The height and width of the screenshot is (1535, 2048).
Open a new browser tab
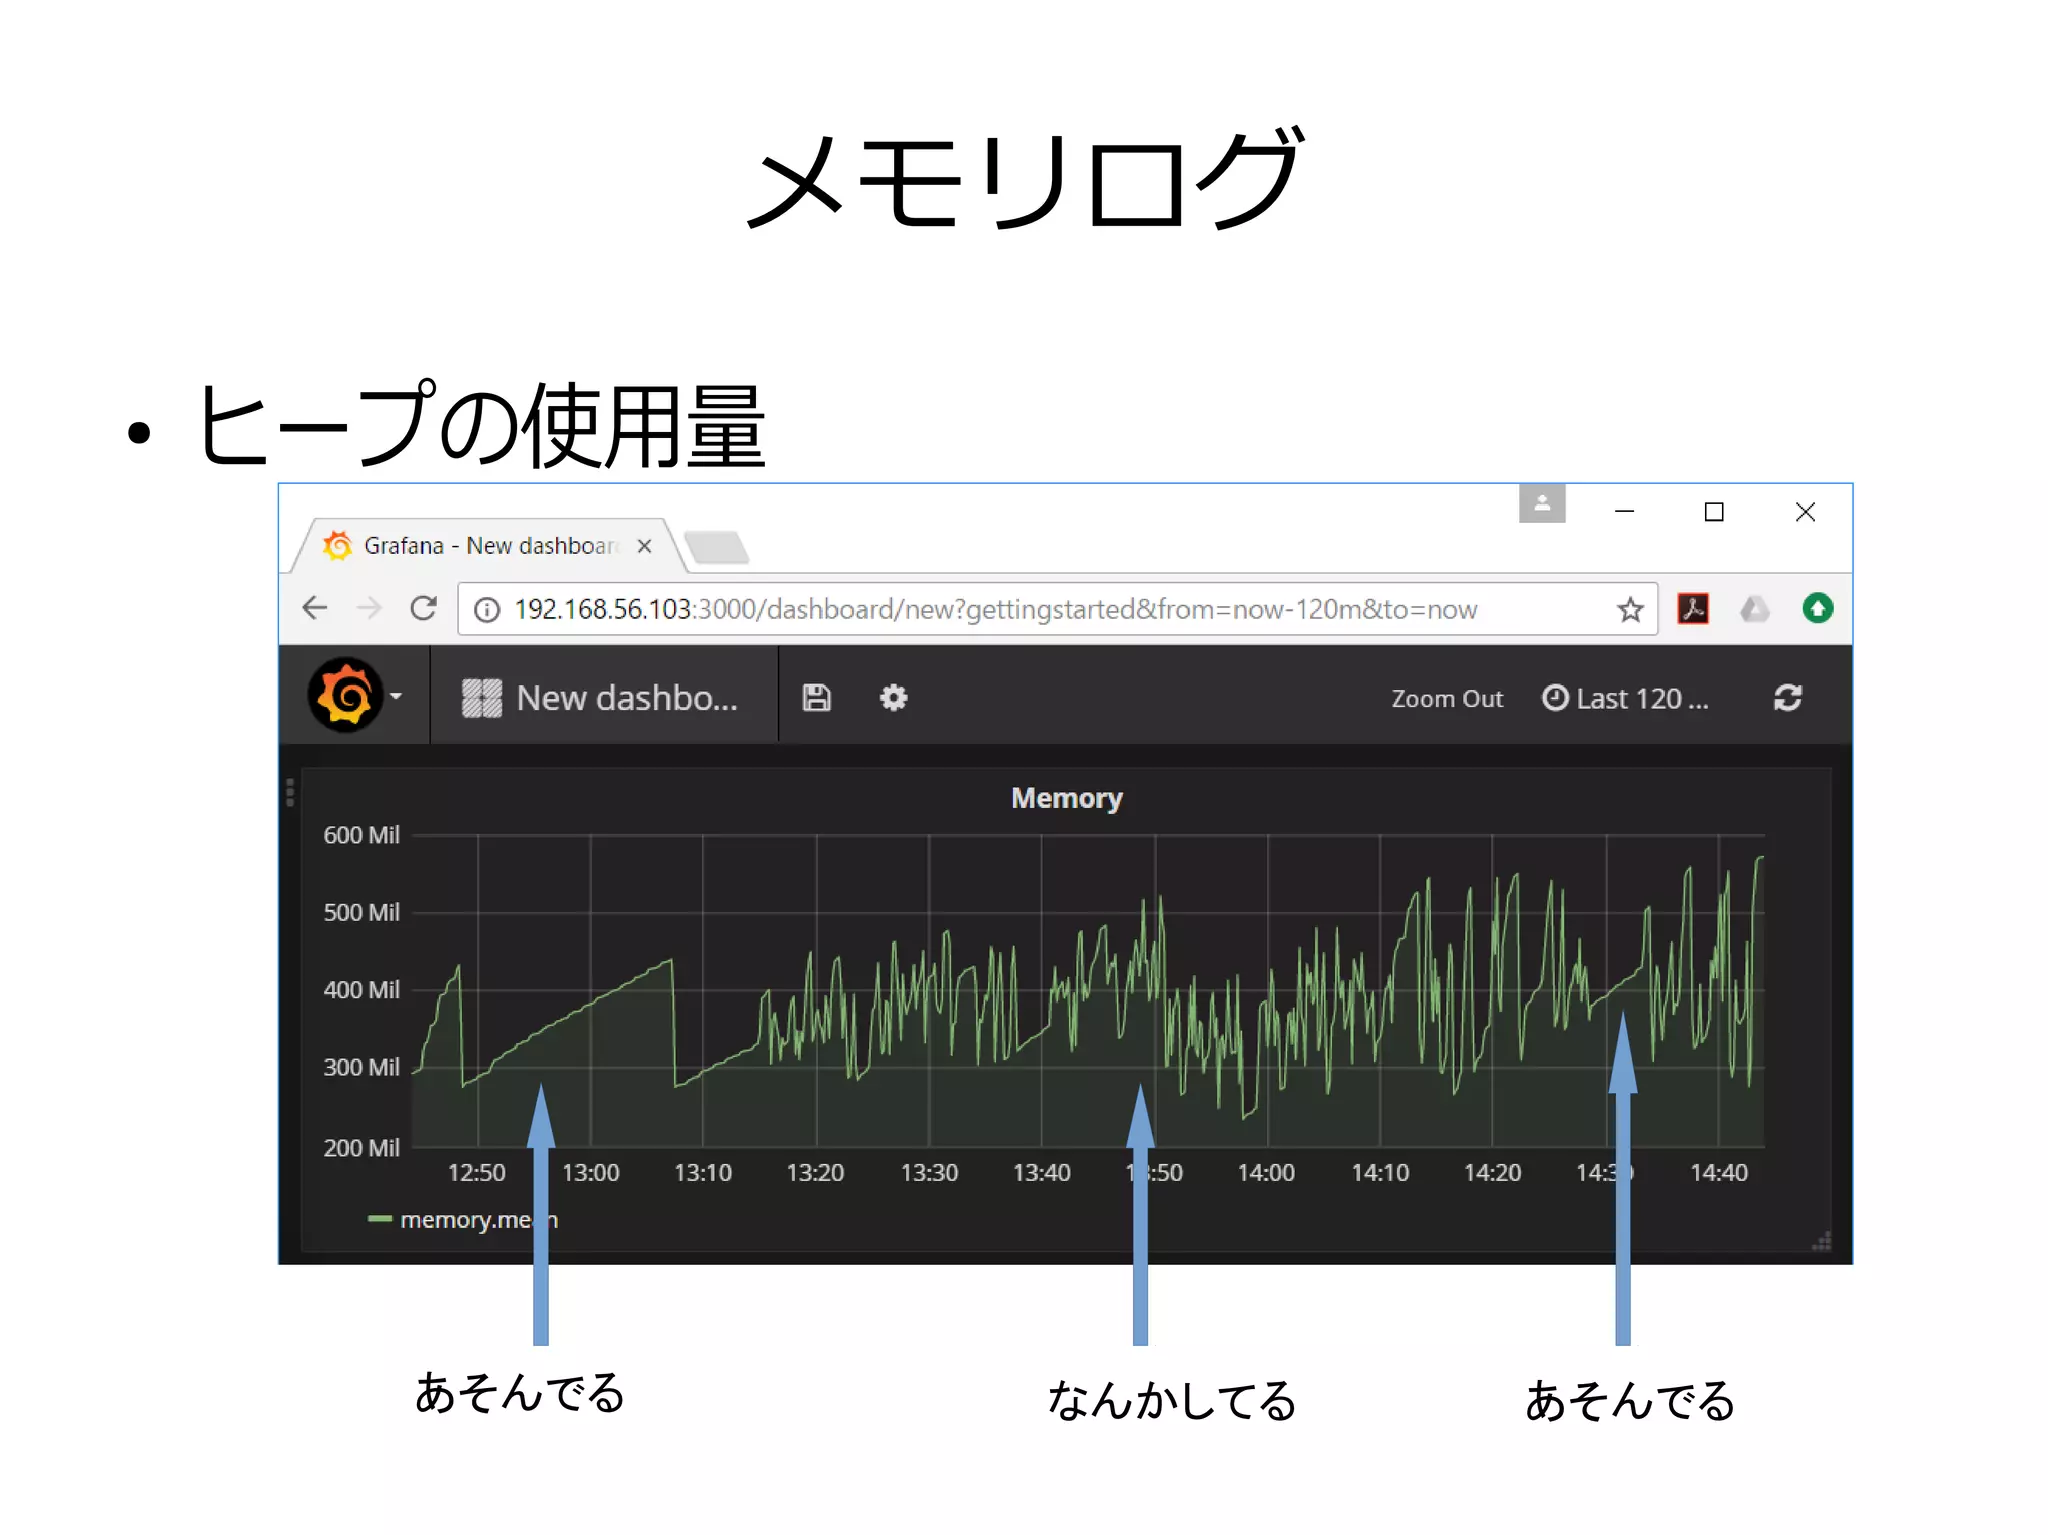click(717, 547)
